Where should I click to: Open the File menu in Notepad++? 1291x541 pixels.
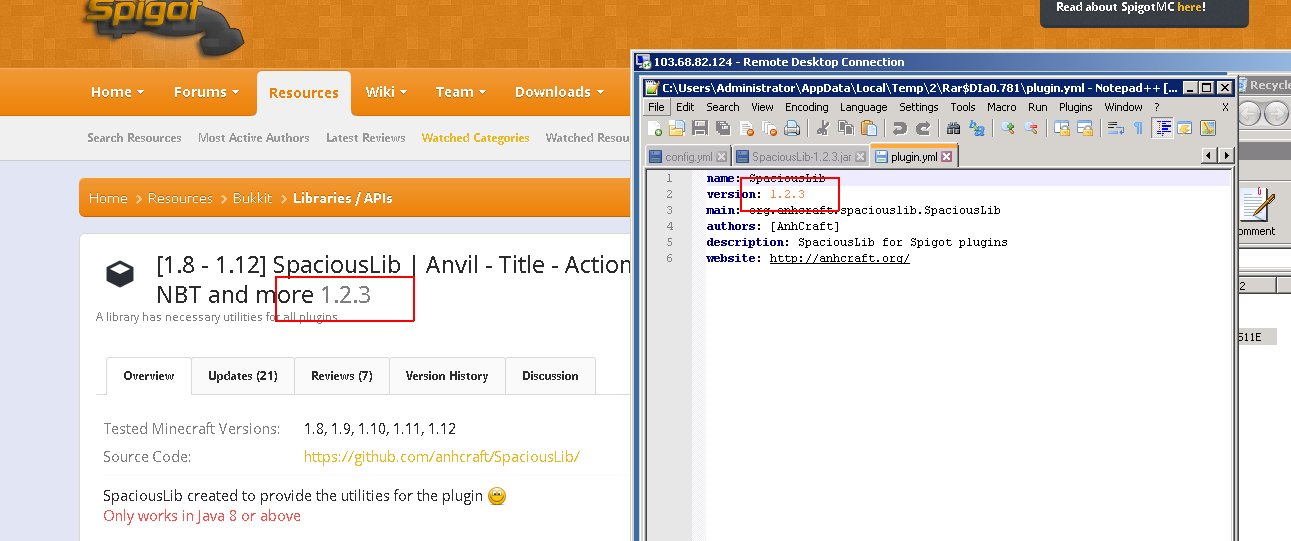656,107
